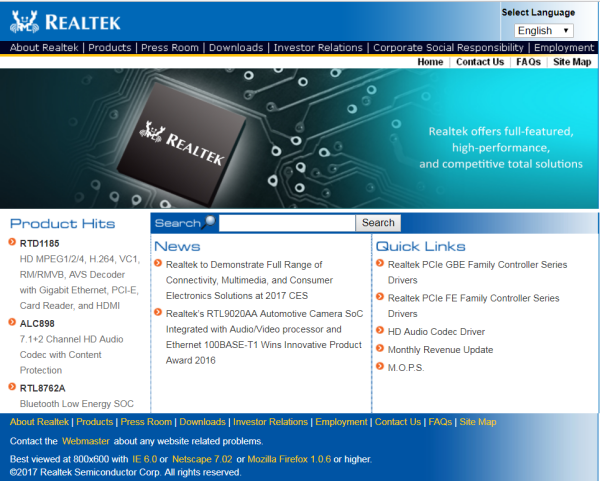Open Employment in top navigation bar
The image size is (600, 481).
(564, 47)
